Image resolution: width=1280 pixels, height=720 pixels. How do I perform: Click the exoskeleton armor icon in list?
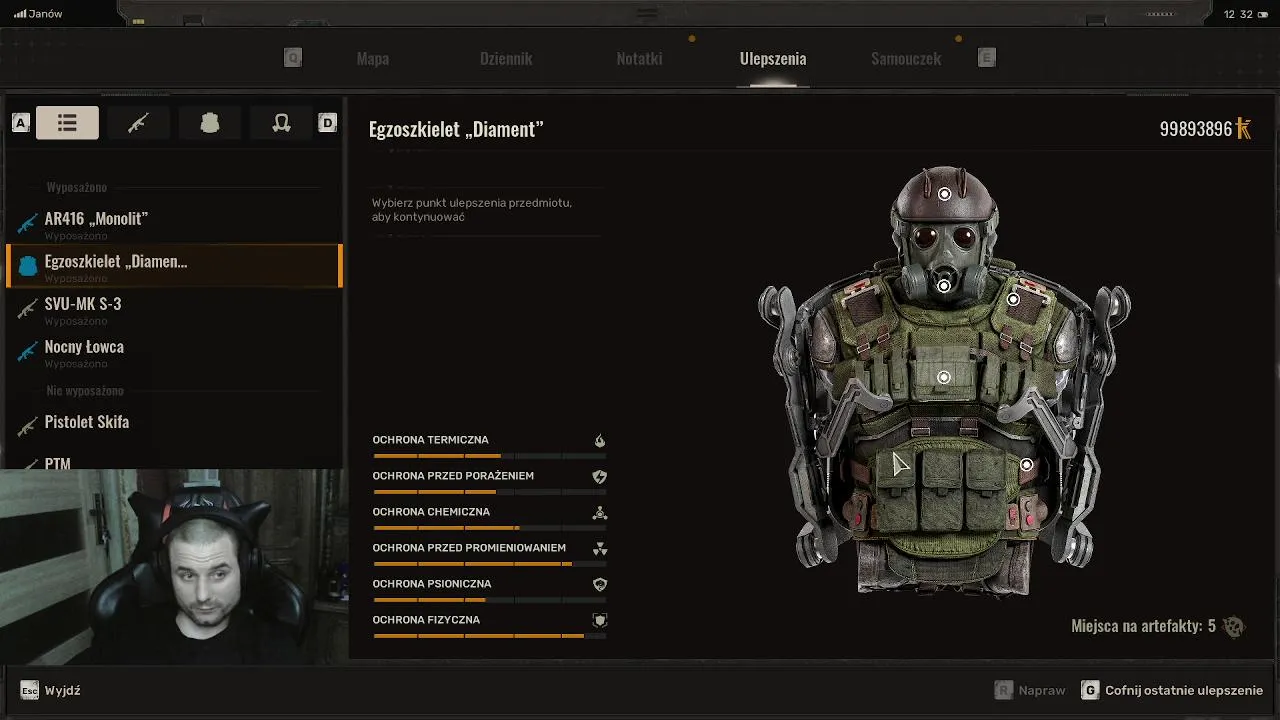pos(28,265)
